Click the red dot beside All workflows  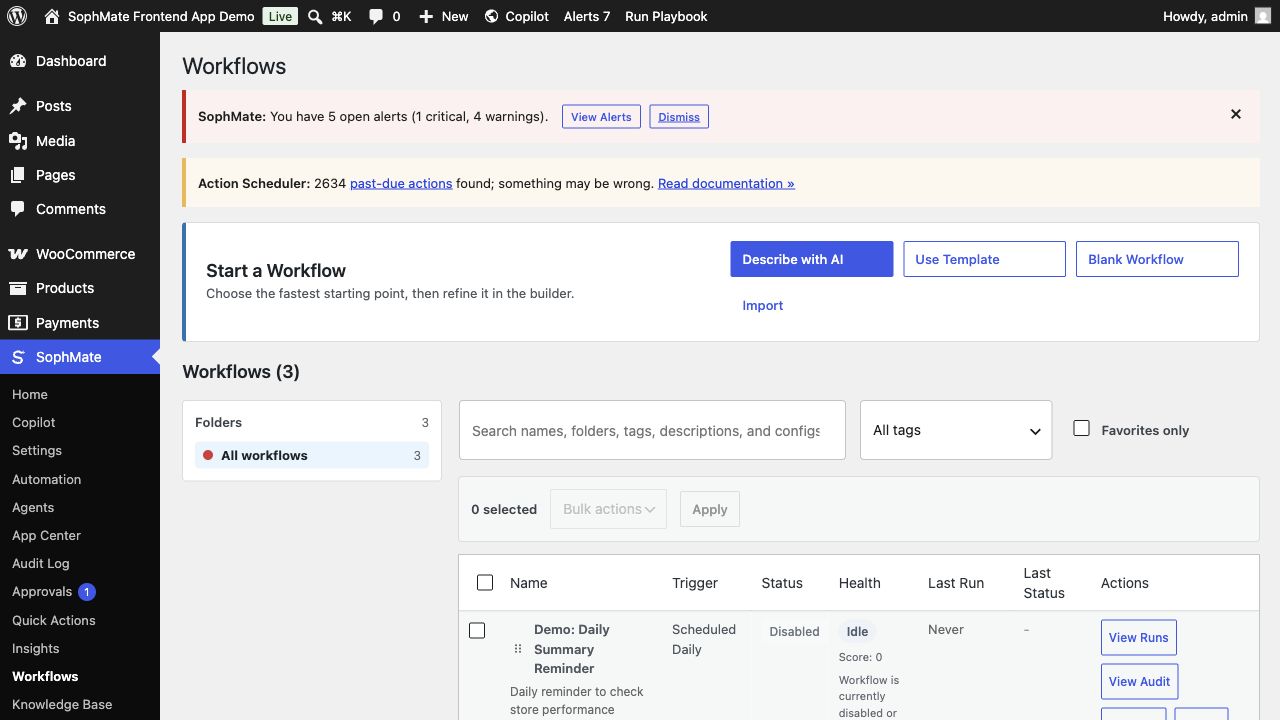[x=208, y=455]
